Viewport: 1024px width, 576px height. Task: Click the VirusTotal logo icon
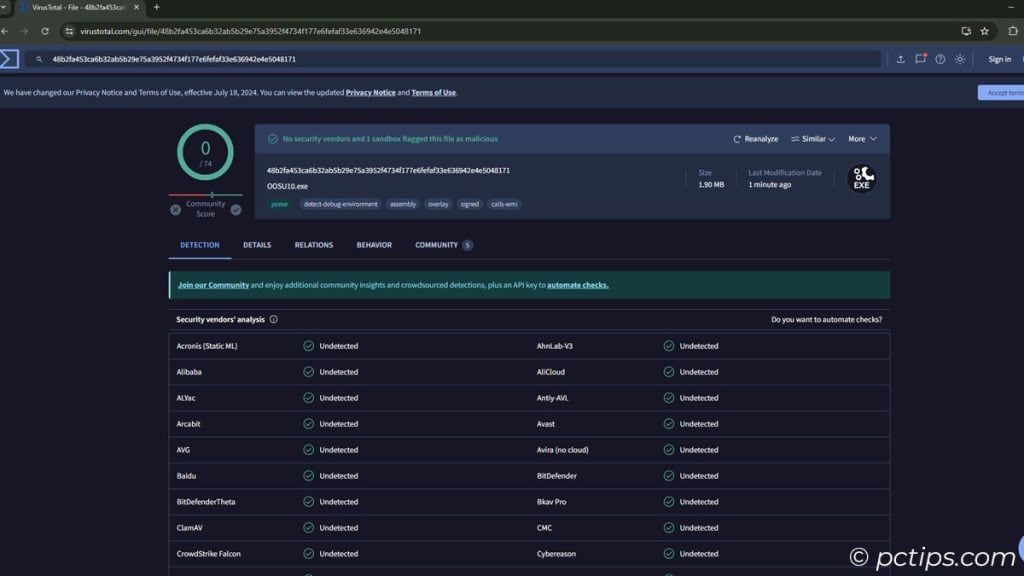(x=9, y=59)
